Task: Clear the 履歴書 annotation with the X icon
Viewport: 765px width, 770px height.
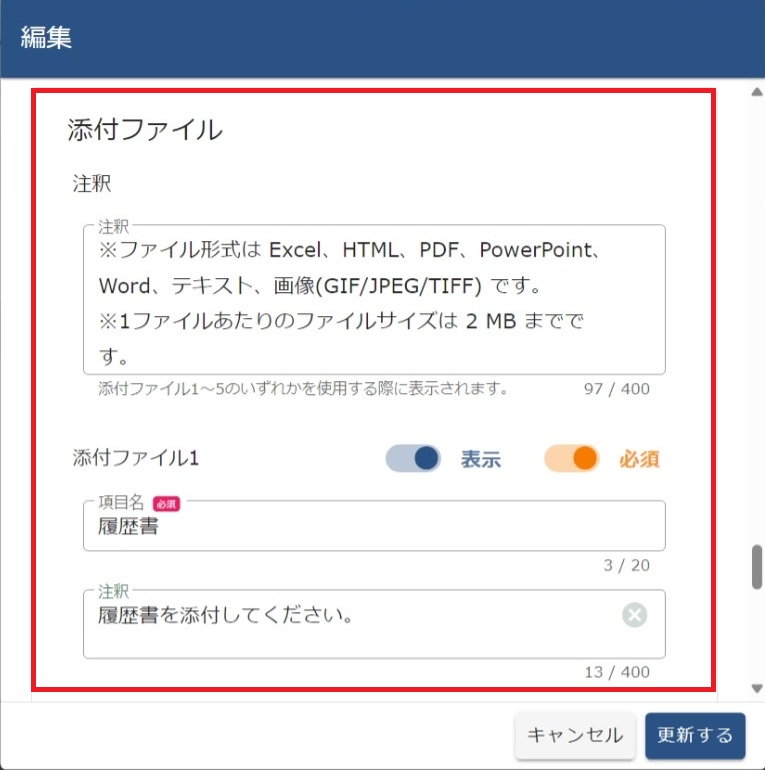Action: pyautogui.click(x=634, y=615)
